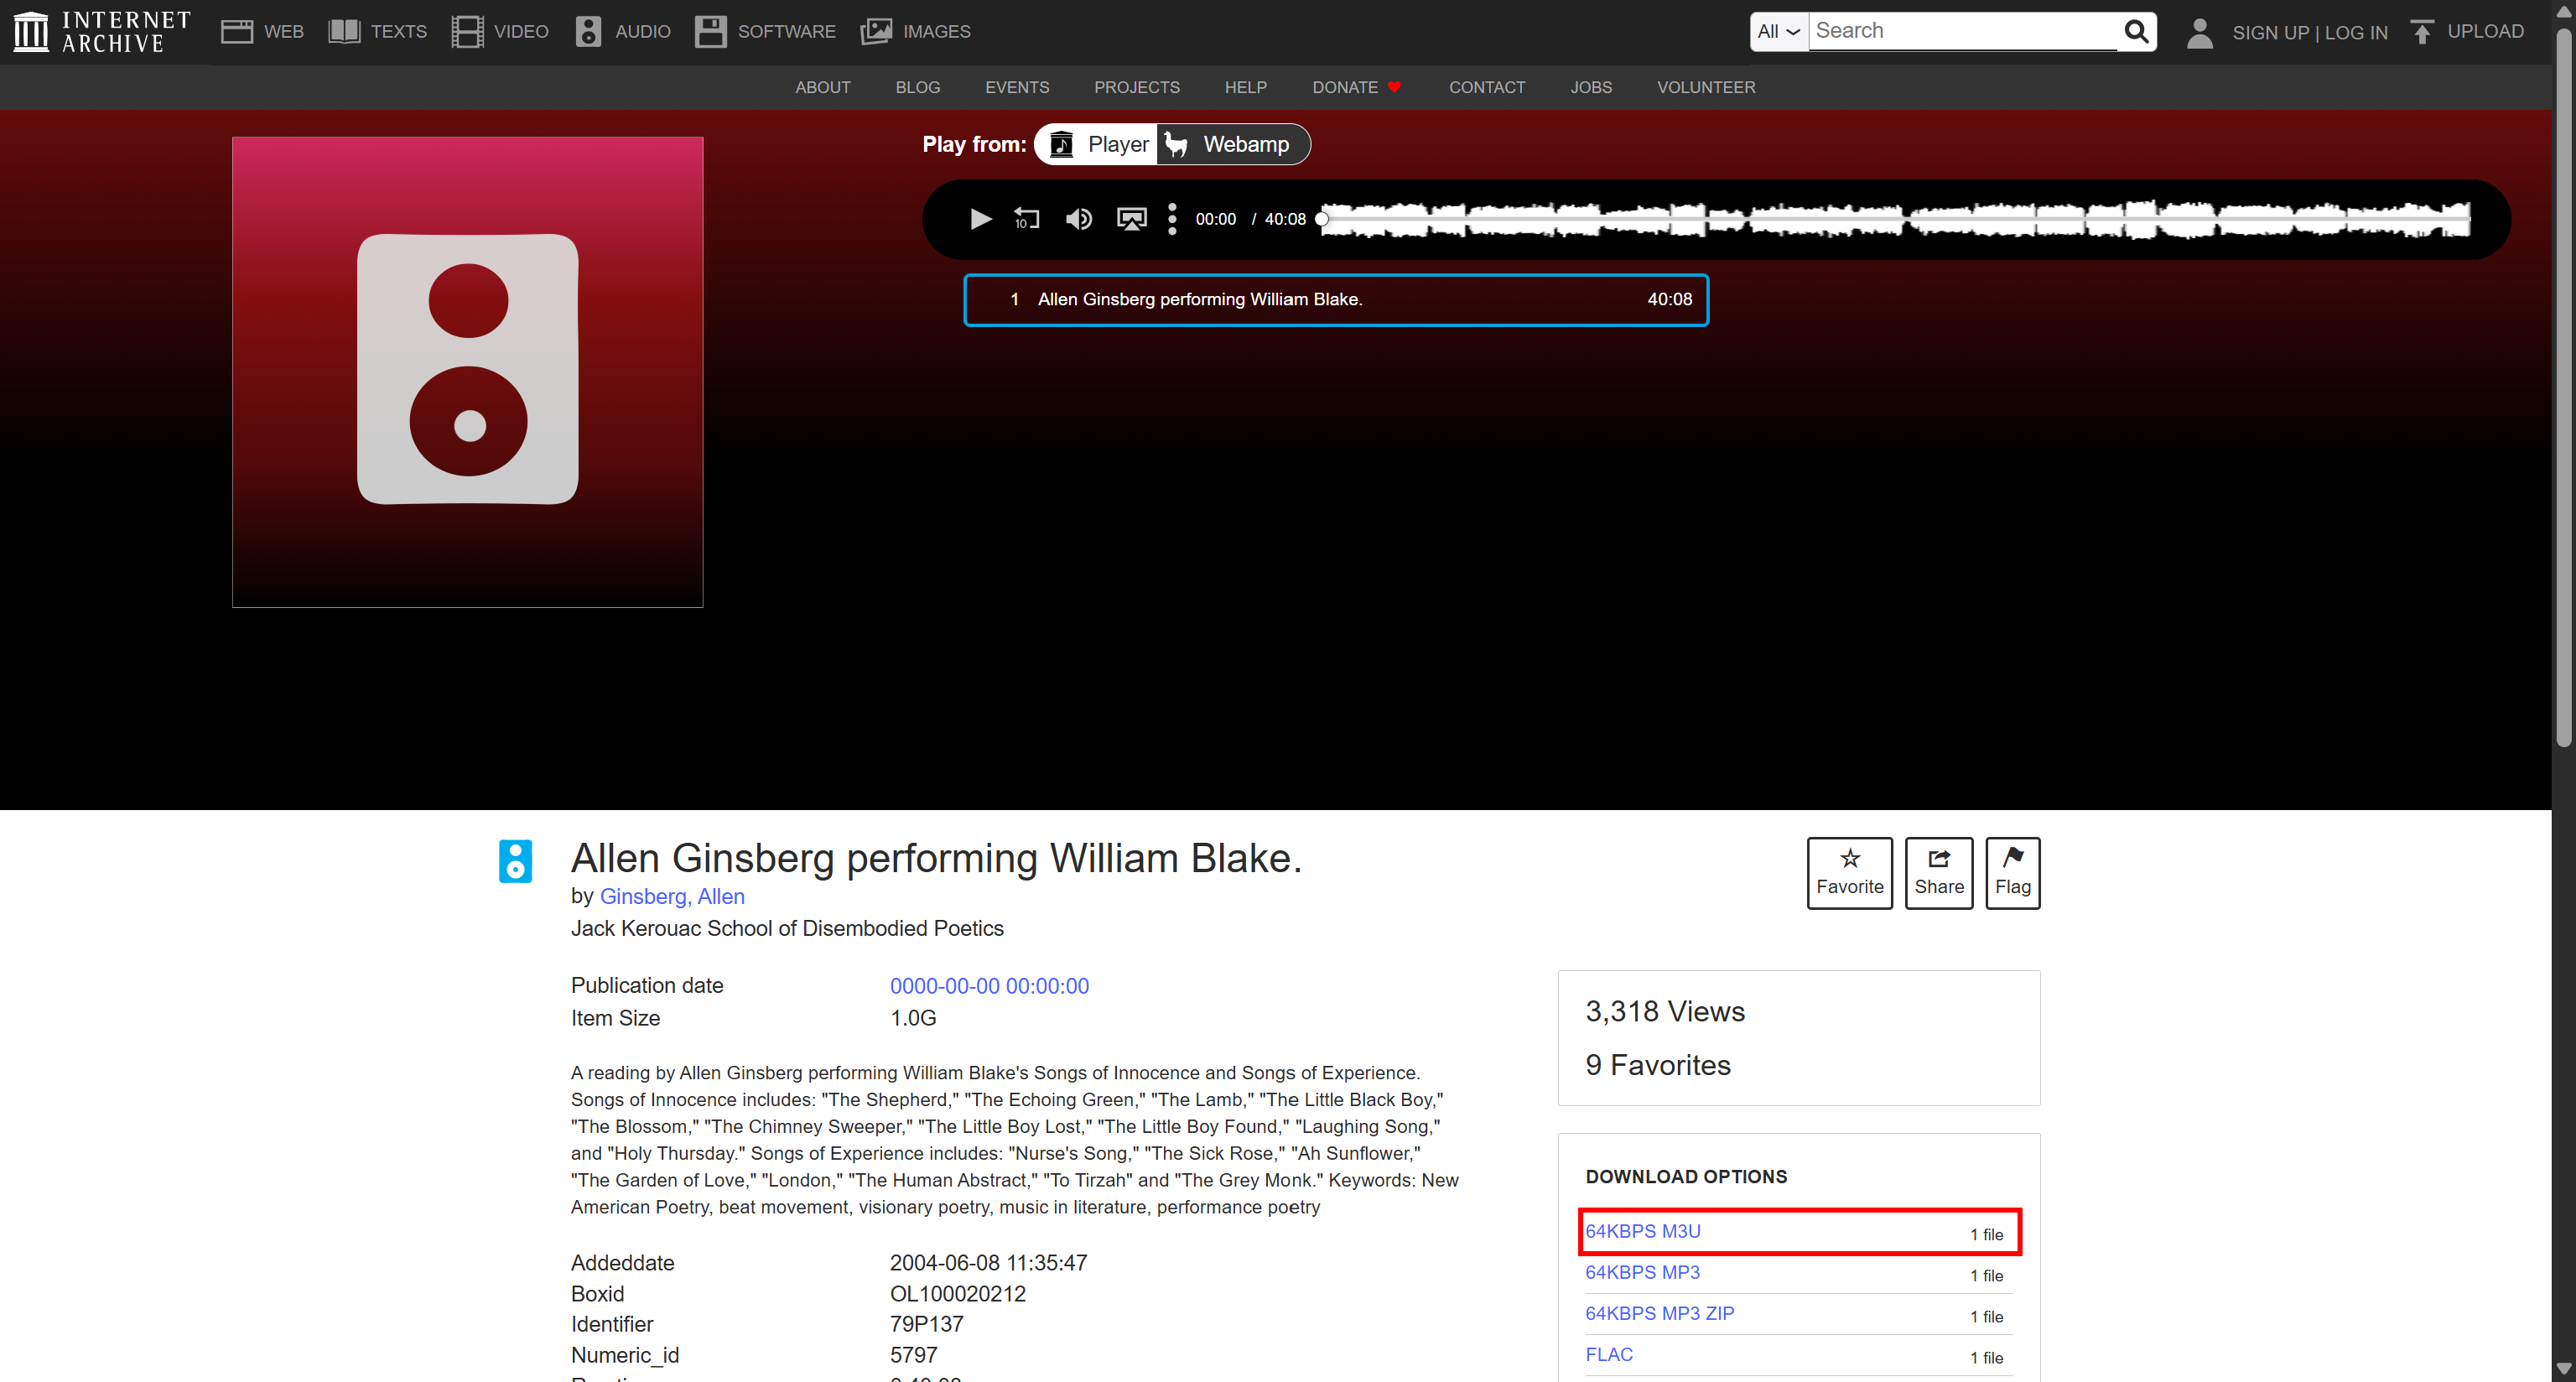Open the player more-options dots
The image size is (2576, 1382).
pos(1172,219)
